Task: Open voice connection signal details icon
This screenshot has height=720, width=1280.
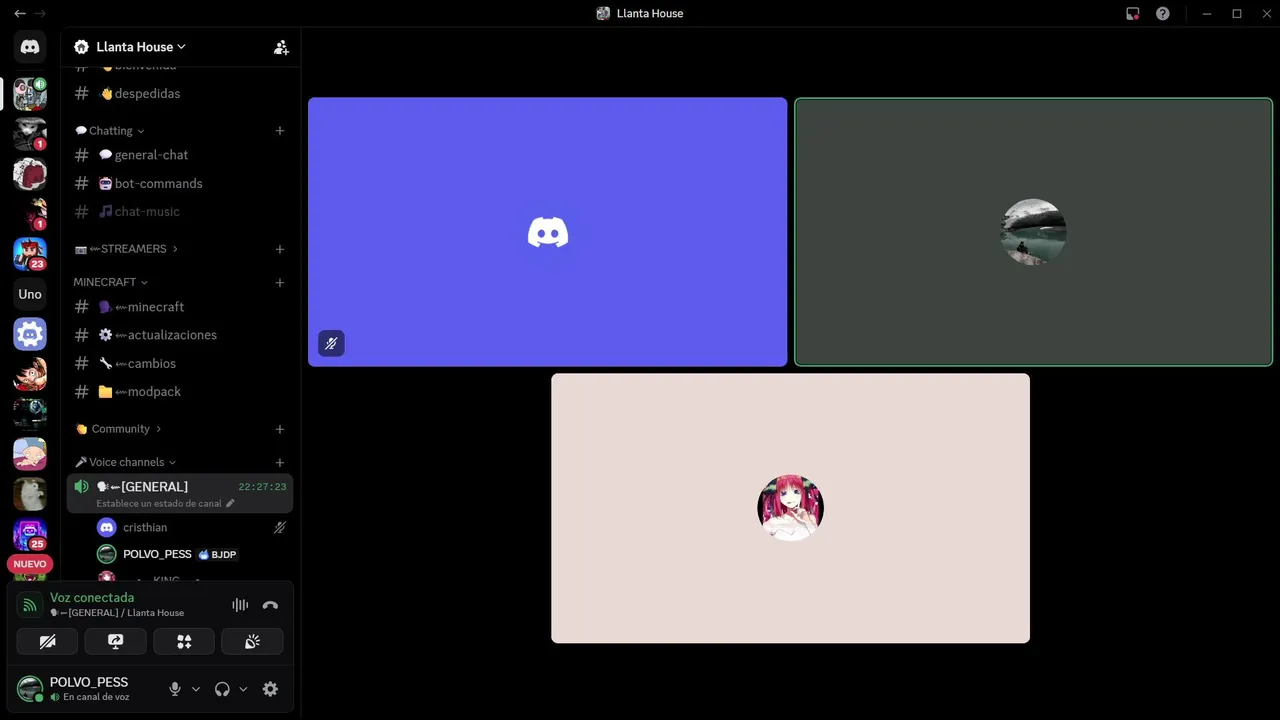Action: coord(30,605)
